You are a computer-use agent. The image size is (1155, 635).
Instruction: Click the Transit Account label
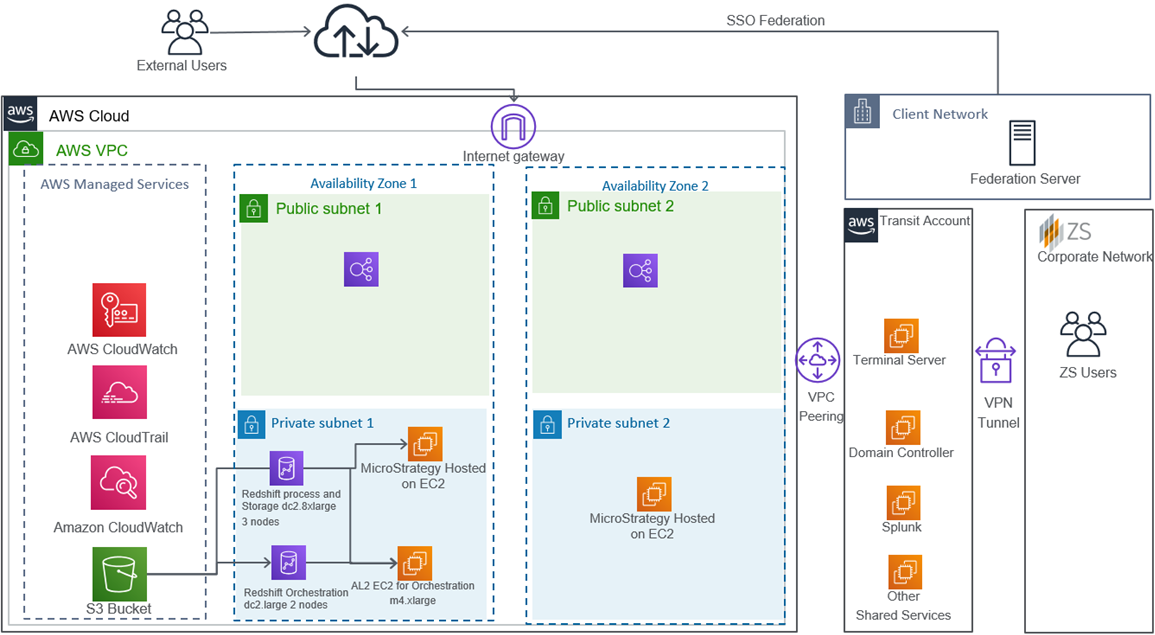tap(924, 220)
